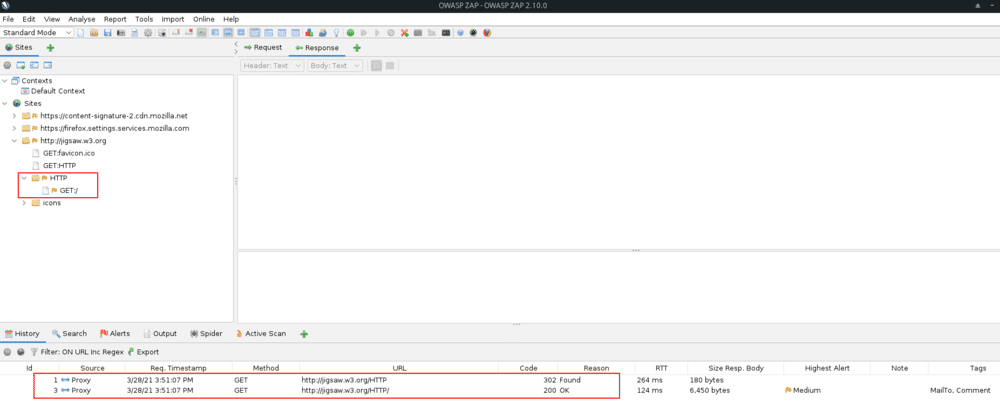Click the funnel Filter icon in History
This screenshot has width=1000, height=403.
coord(34,351)
